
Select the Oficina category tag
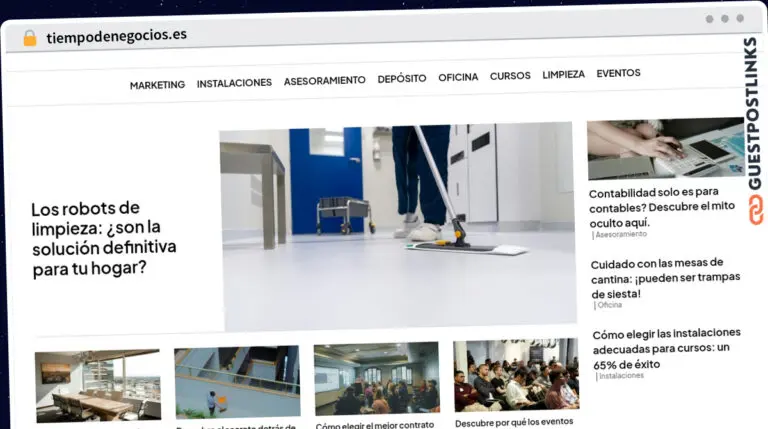click(x=609, y=305)
